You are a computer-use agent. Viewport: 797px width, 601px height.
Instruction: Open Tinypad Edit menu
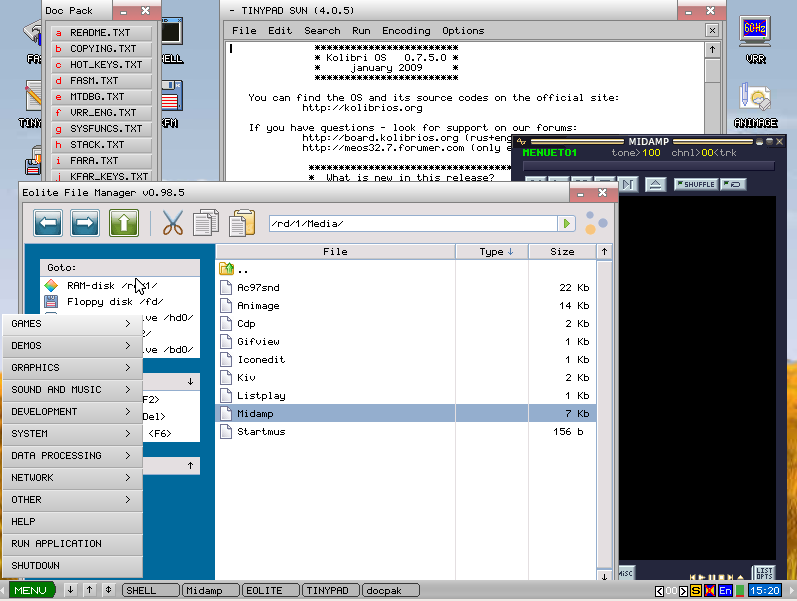(x=280, y=31)
